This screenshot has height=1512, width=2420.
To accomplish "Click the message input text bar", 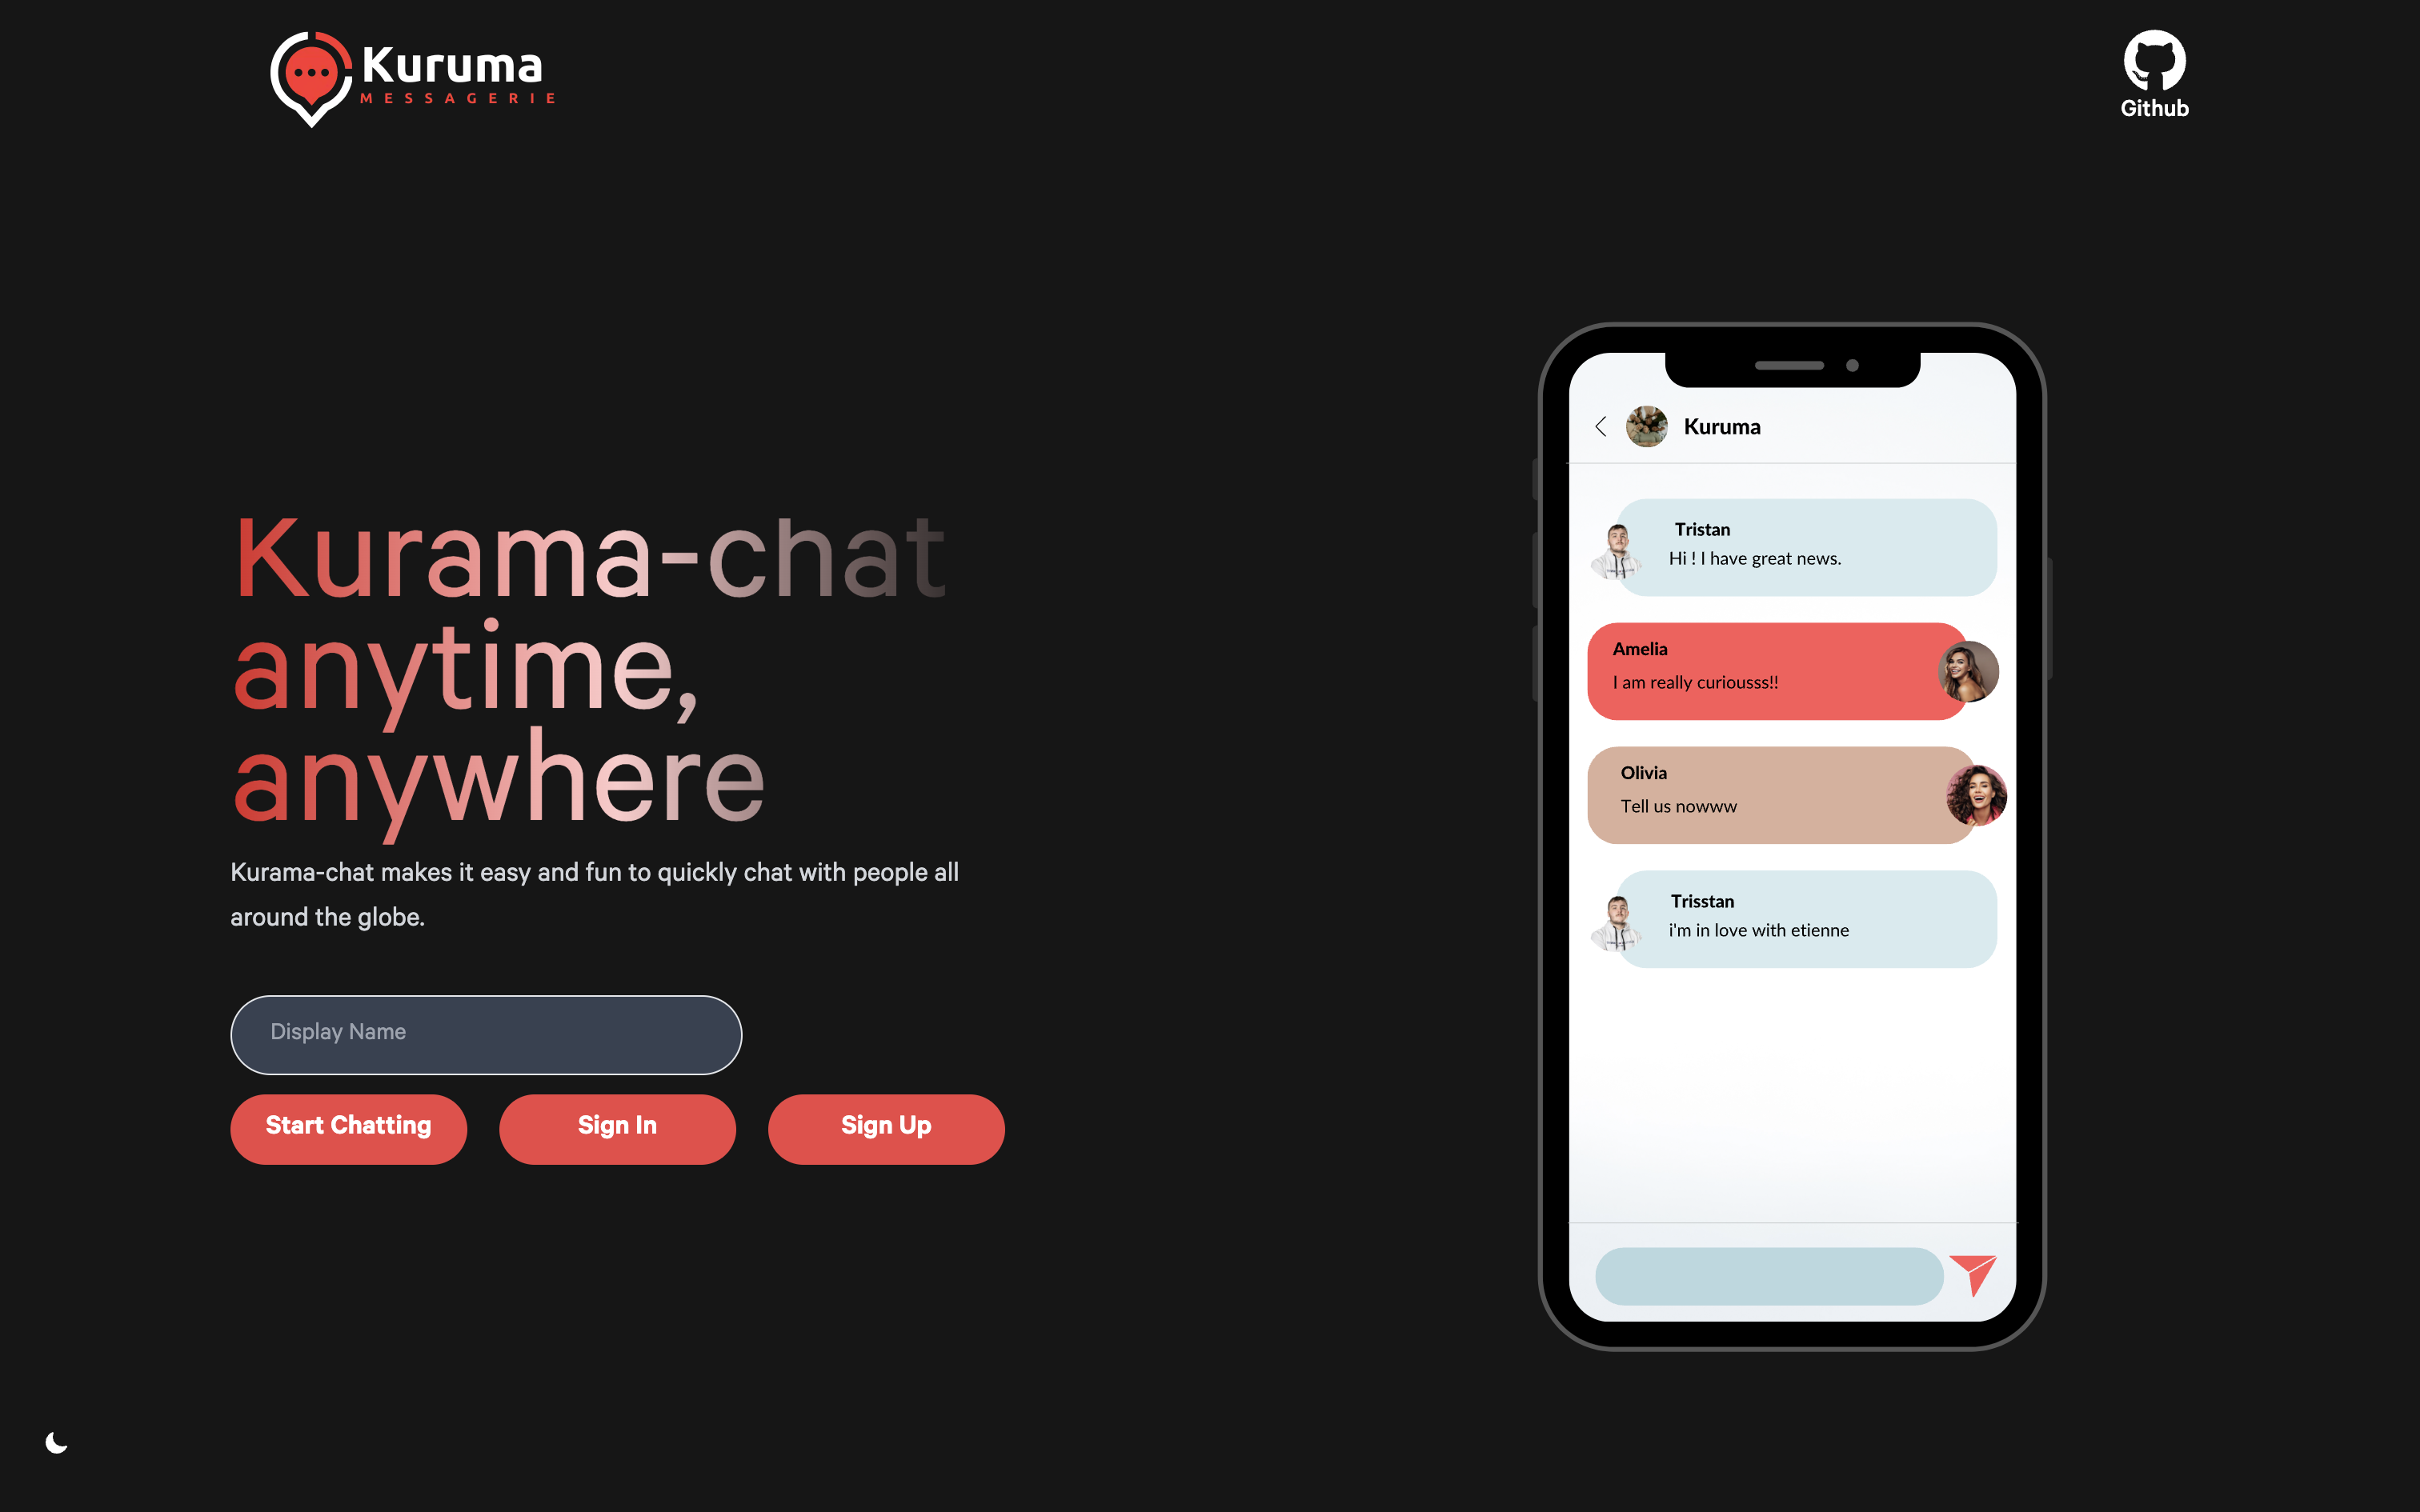I will [x=1765, y=1272].
